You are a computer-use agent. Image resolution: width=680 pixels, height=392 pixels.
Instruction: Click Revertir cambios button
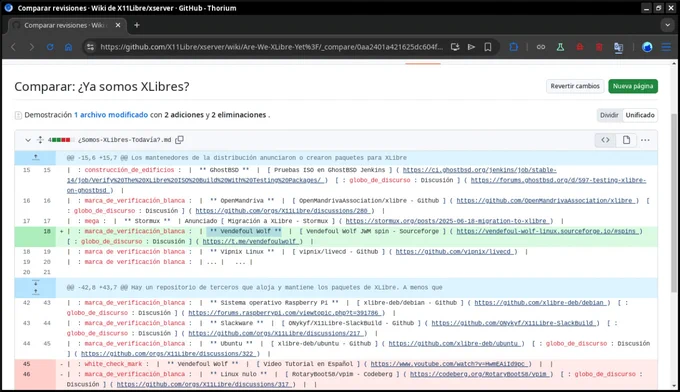pos(575,86)
